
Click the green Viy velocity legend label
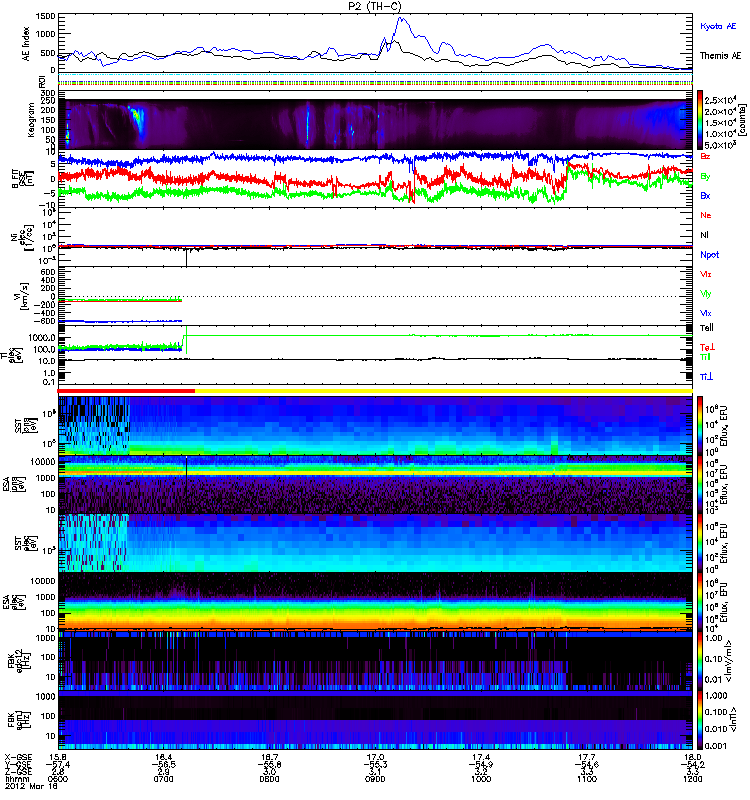pos(705,294)
